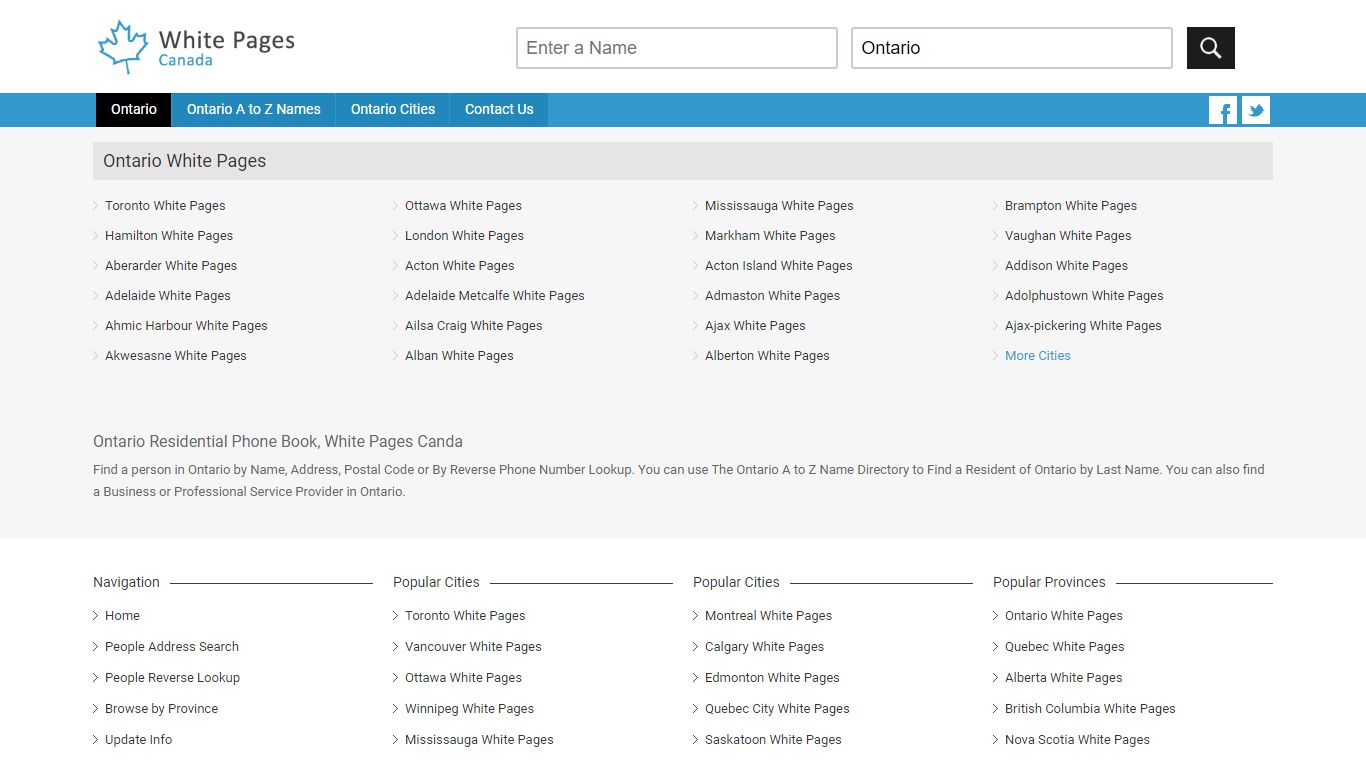The width and height of the screenshot is (1366, 768).
Task: Open British Columbia White Pages link
Action: (x=1090, y=709)
